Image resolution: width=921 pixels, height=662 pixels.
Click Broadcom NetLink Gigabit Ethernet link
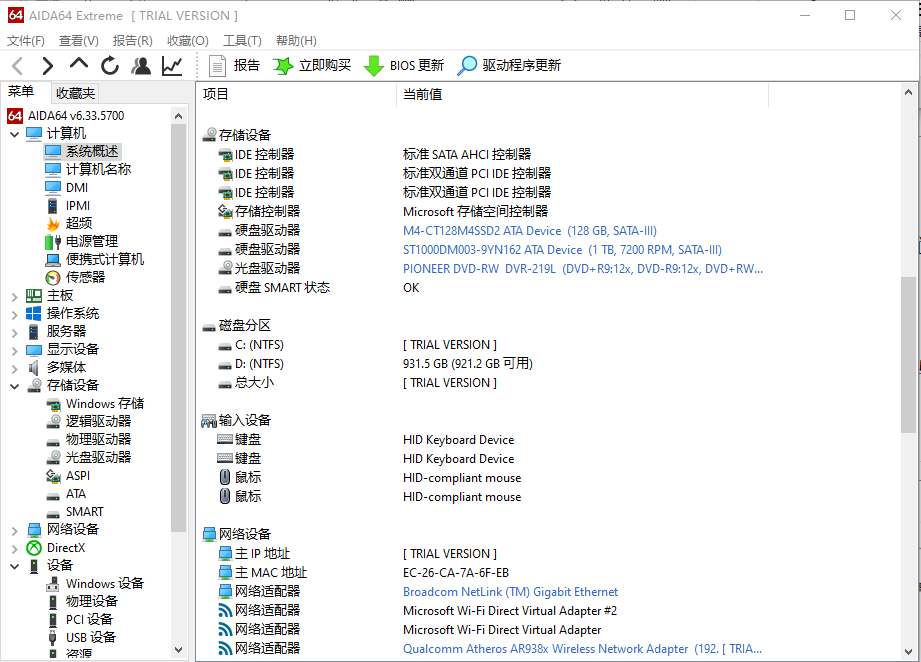pyautogui.click(x=510, y=592)
